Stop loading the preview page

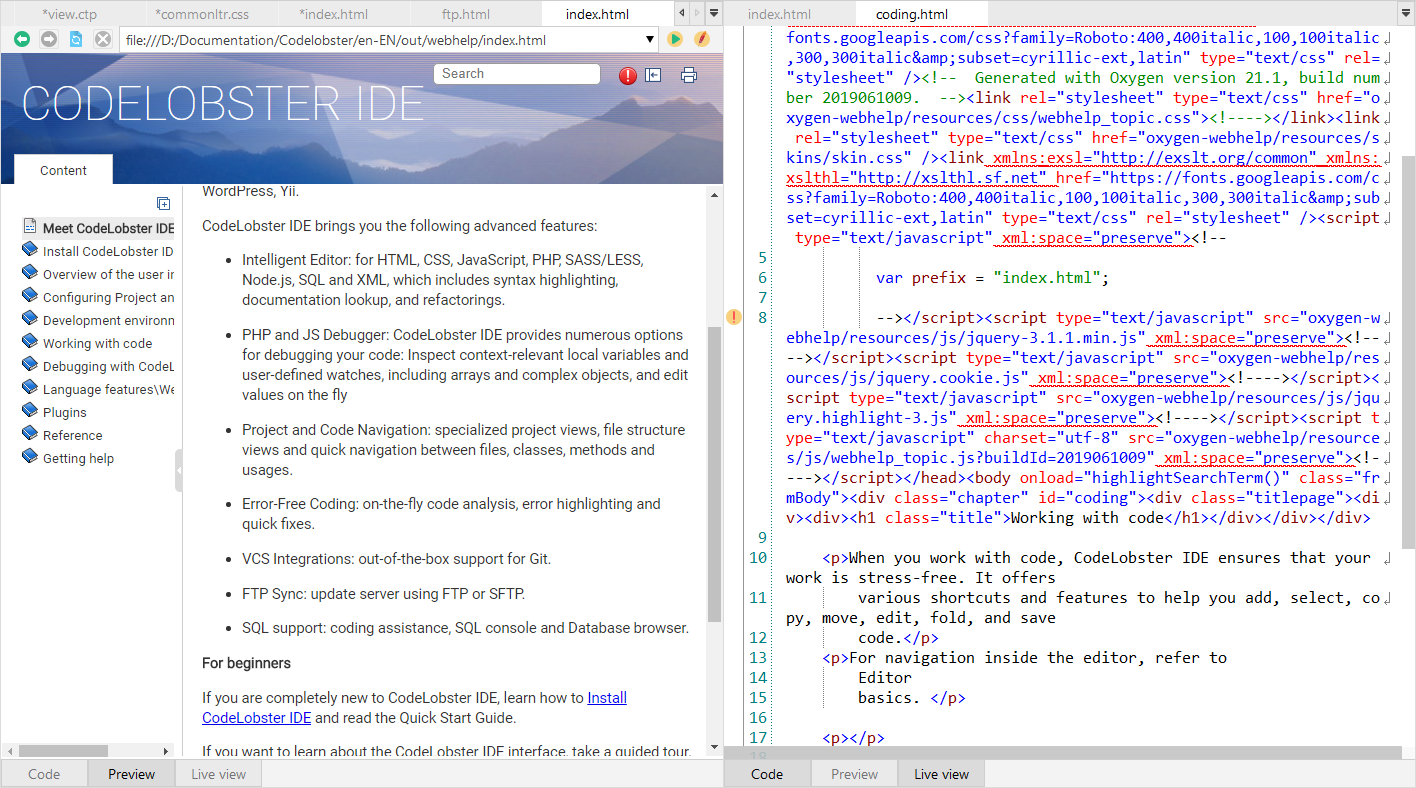coord(103,39)
